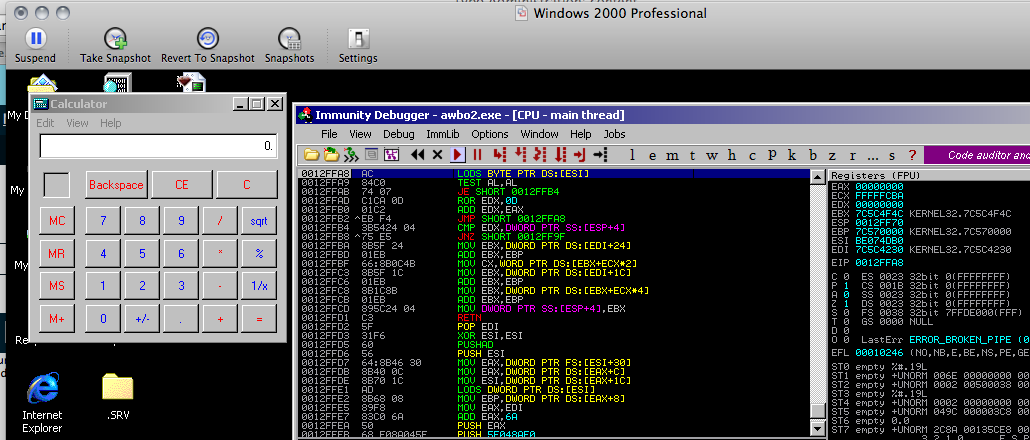Click the M+ button in Calculator
1030x440 pixels.
tap(57, 319)
